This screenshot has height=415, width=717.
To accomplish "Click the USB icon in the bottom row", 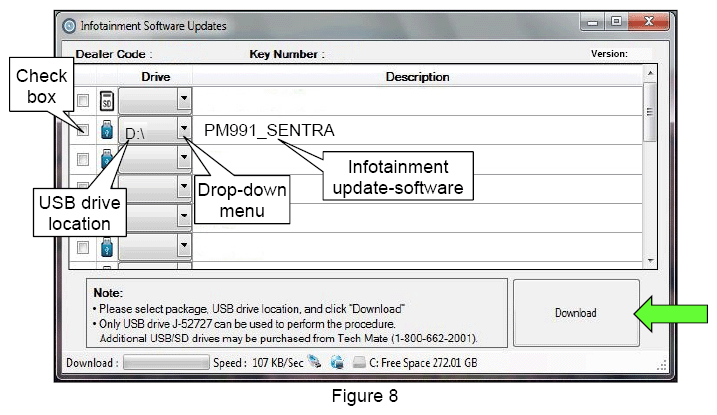I will pyautogui.click(x=106, y=245).
